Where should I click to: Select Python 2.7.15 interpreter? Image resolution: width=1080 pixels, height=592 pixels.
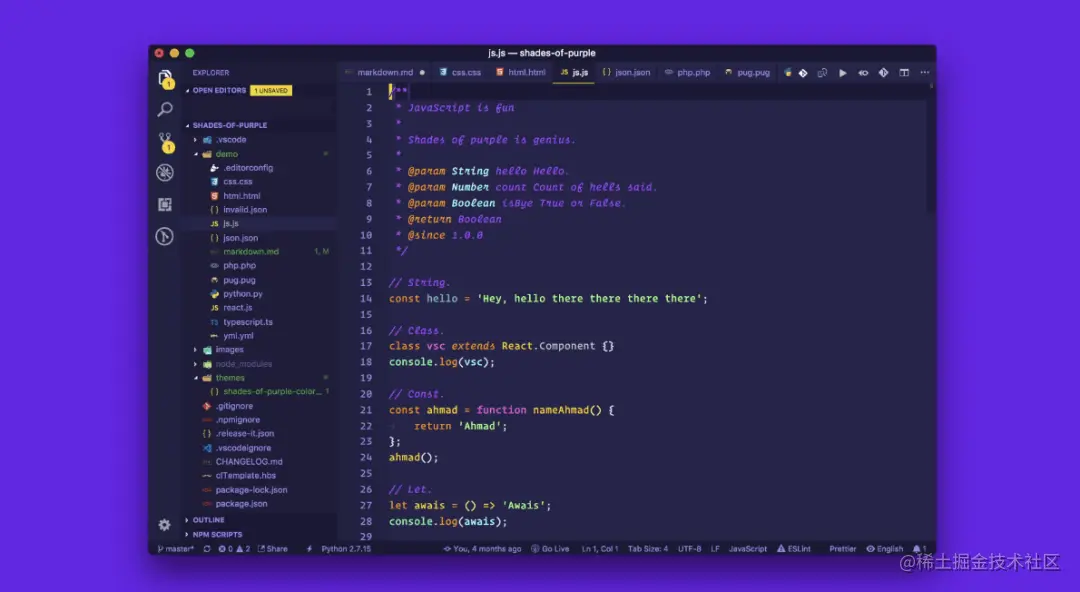[x=346, y=549]
